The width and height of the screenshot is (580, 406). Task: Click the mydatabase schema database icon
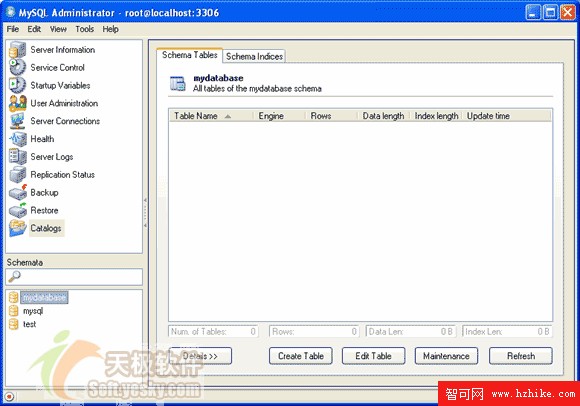14,297
